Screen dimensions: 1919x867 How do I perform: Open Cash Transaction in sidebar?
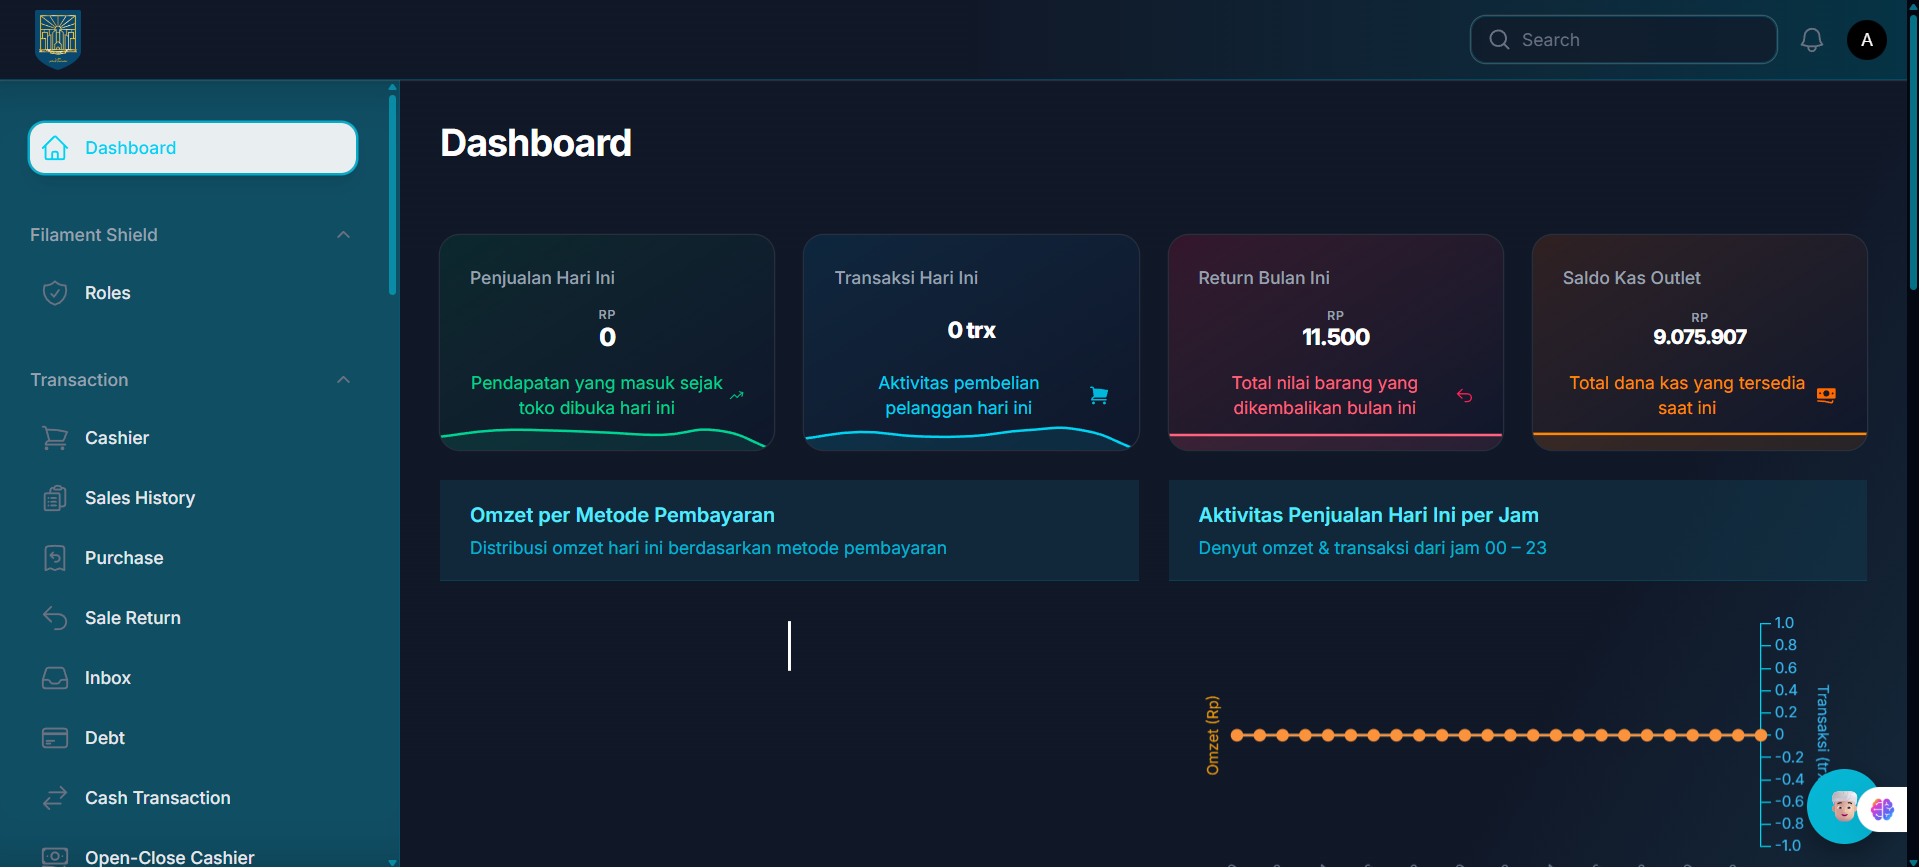point(157,798)
